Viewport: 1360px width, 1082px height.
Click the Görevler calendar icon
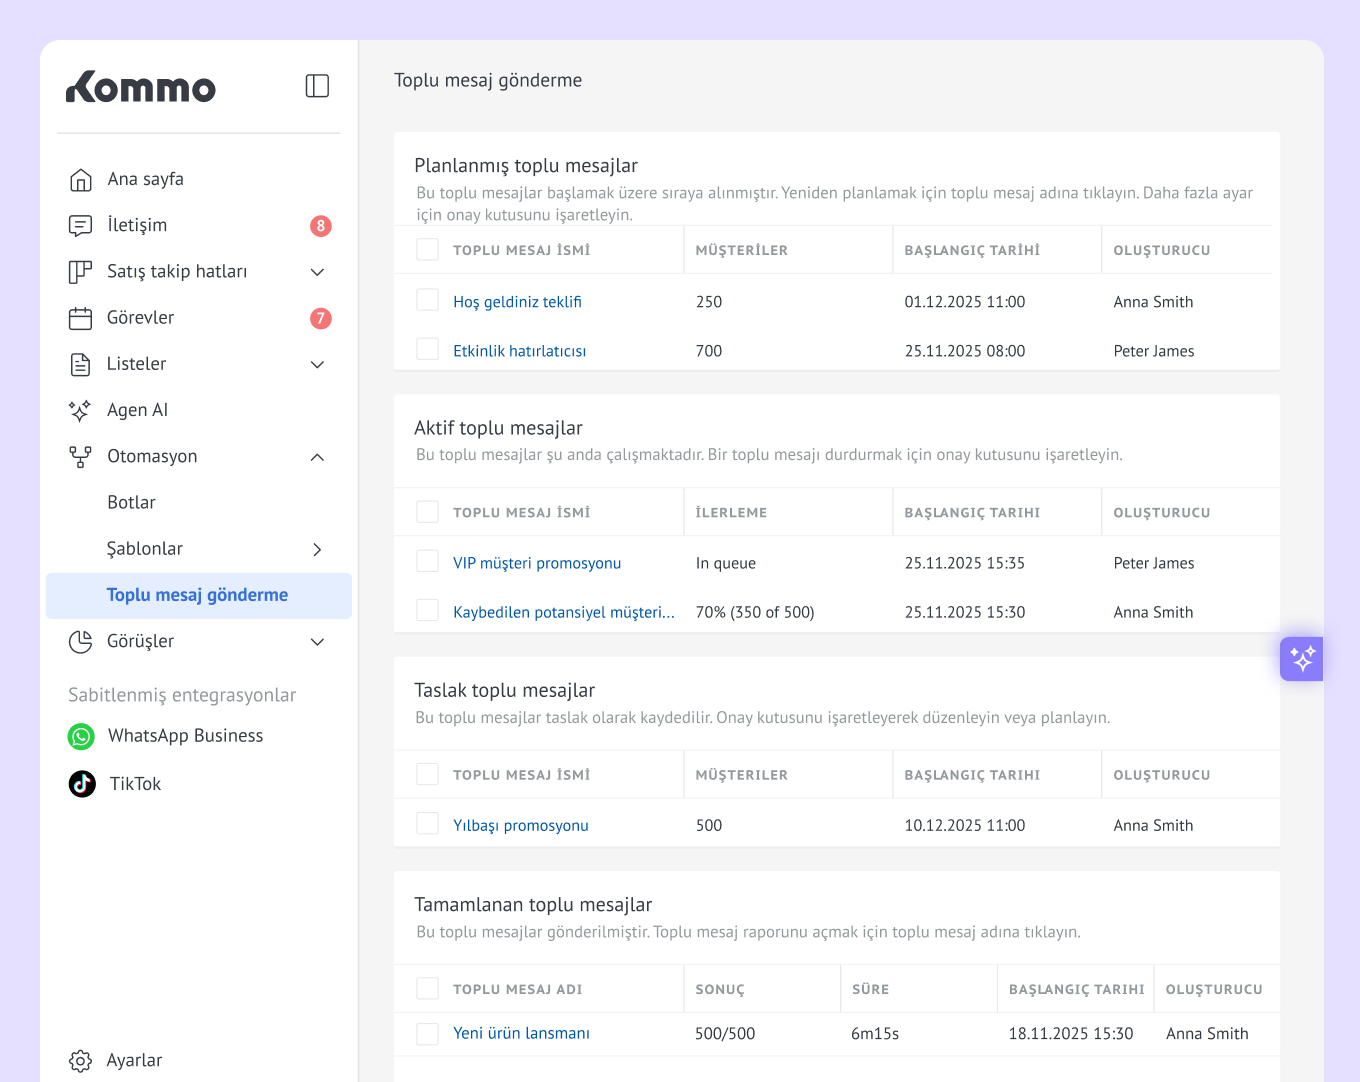[81, 318]
